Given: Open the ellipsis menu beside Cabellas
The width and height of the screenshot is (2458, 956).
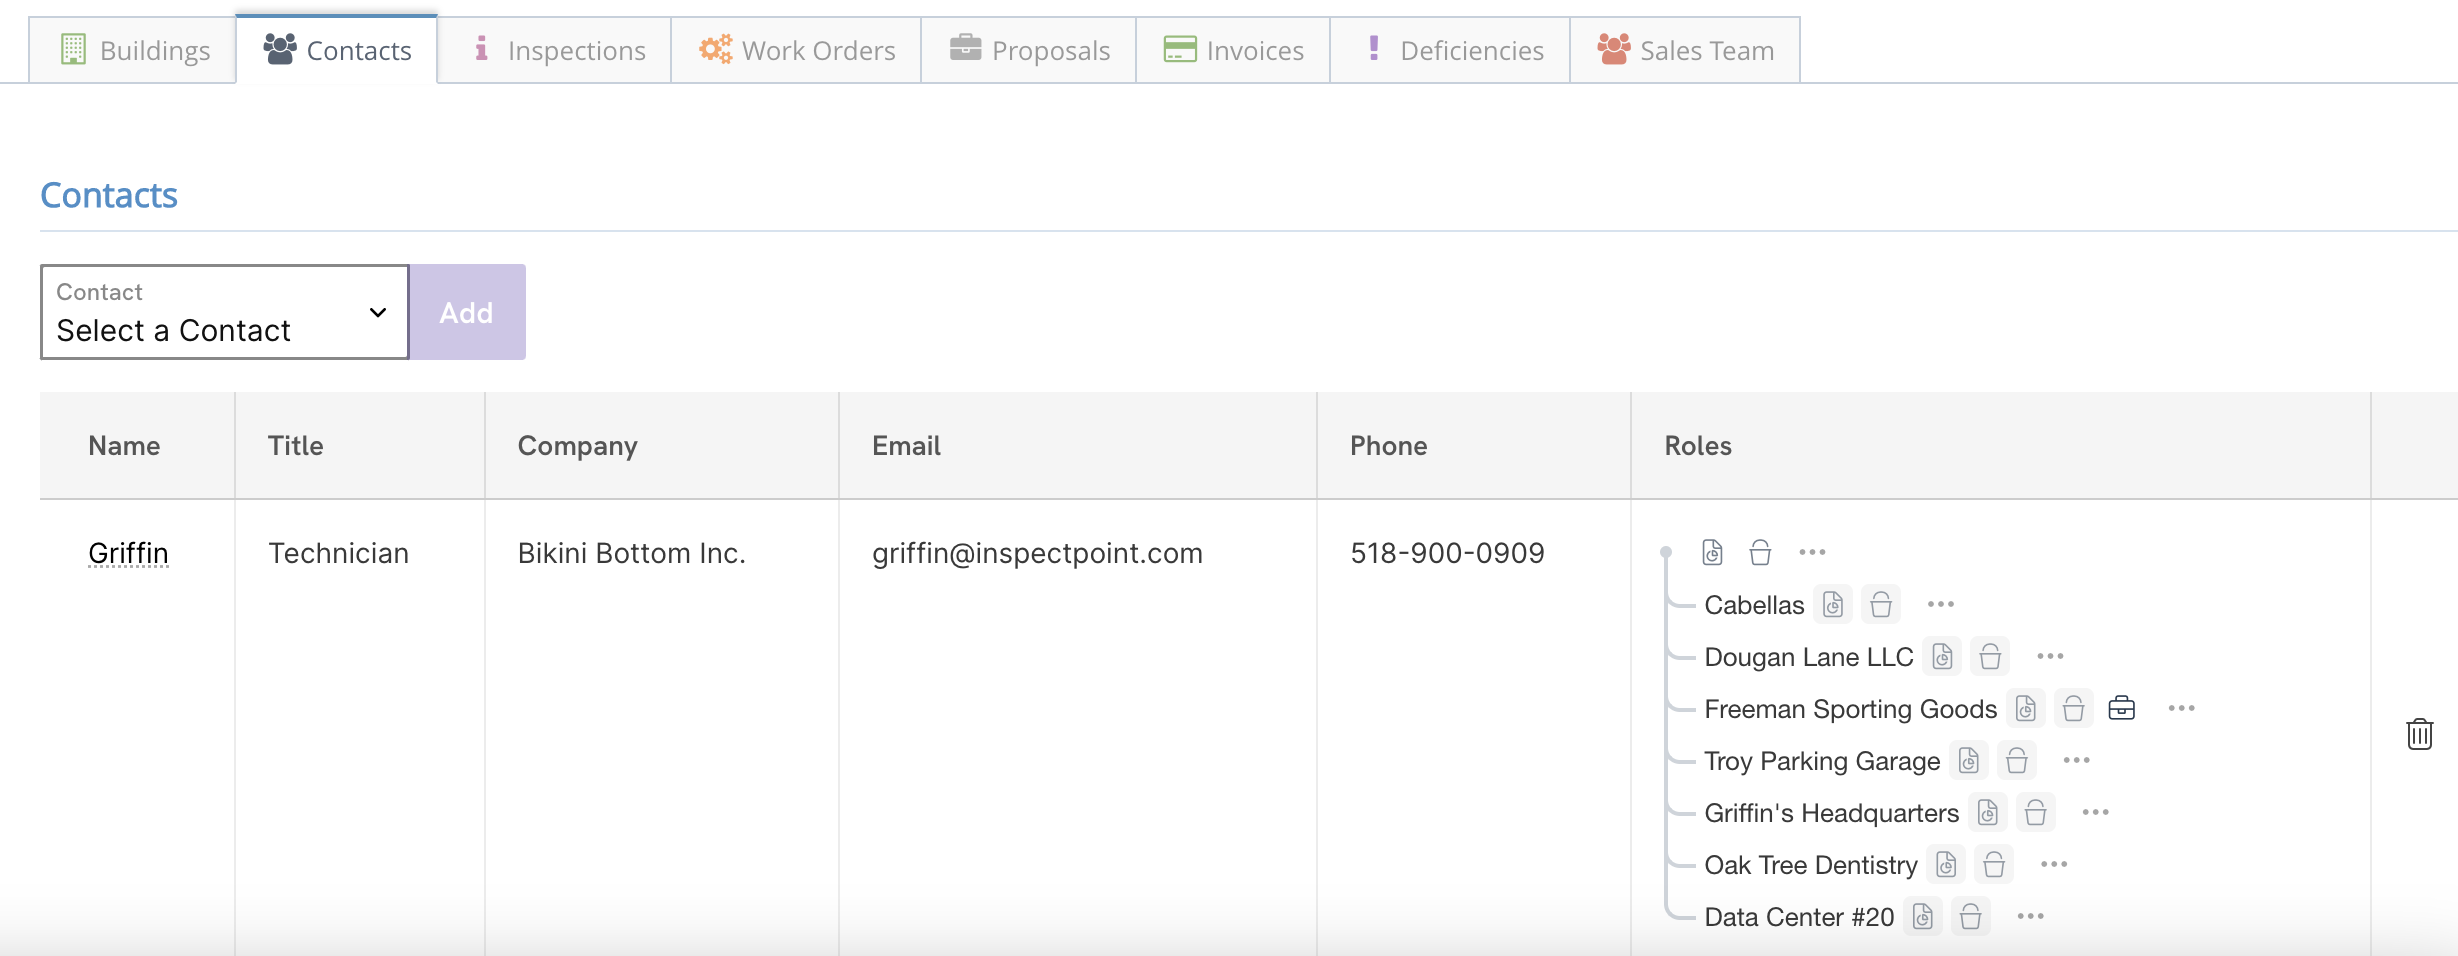Looking at the screenshot, I should point(1941,604).
